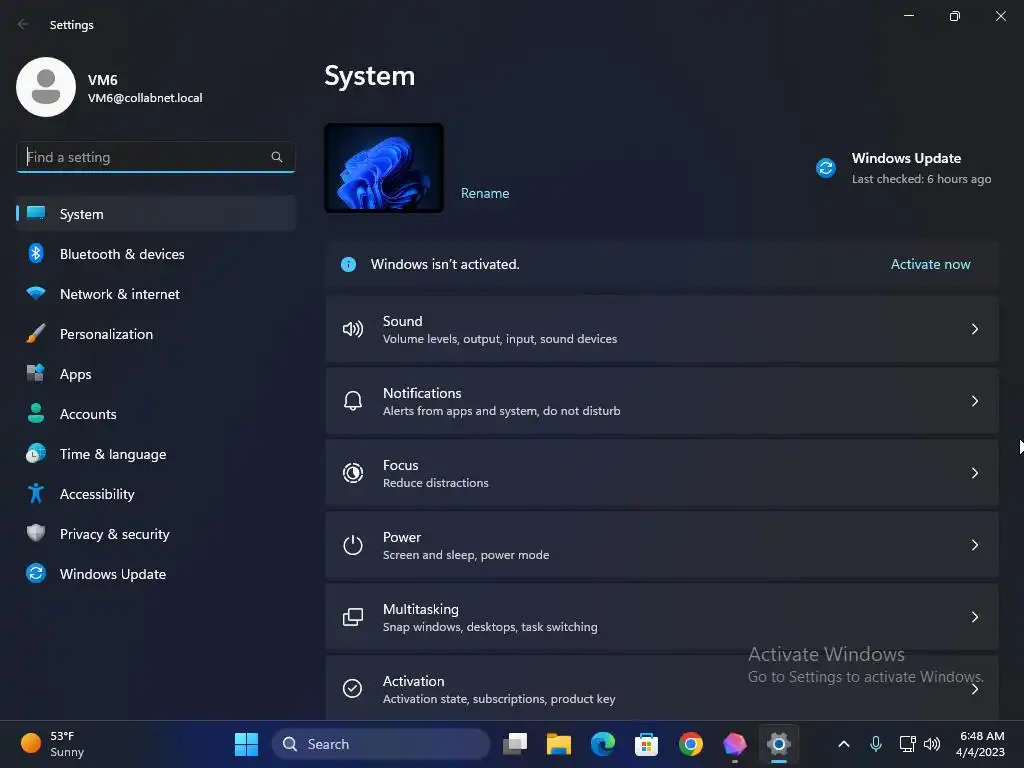Click the search magnifier in Find a setting
The image size is (1024, 768).
(277, 157)
